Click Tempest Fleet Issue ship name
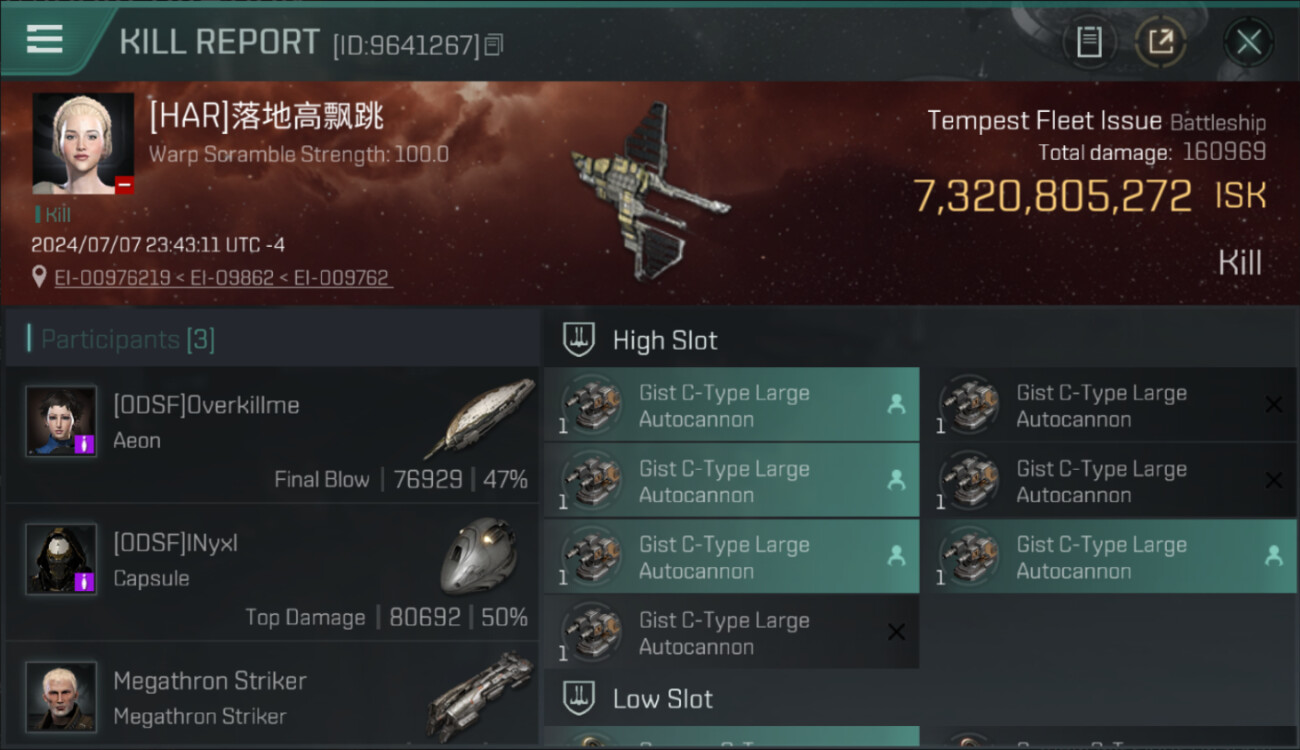 click(1044, 121)
